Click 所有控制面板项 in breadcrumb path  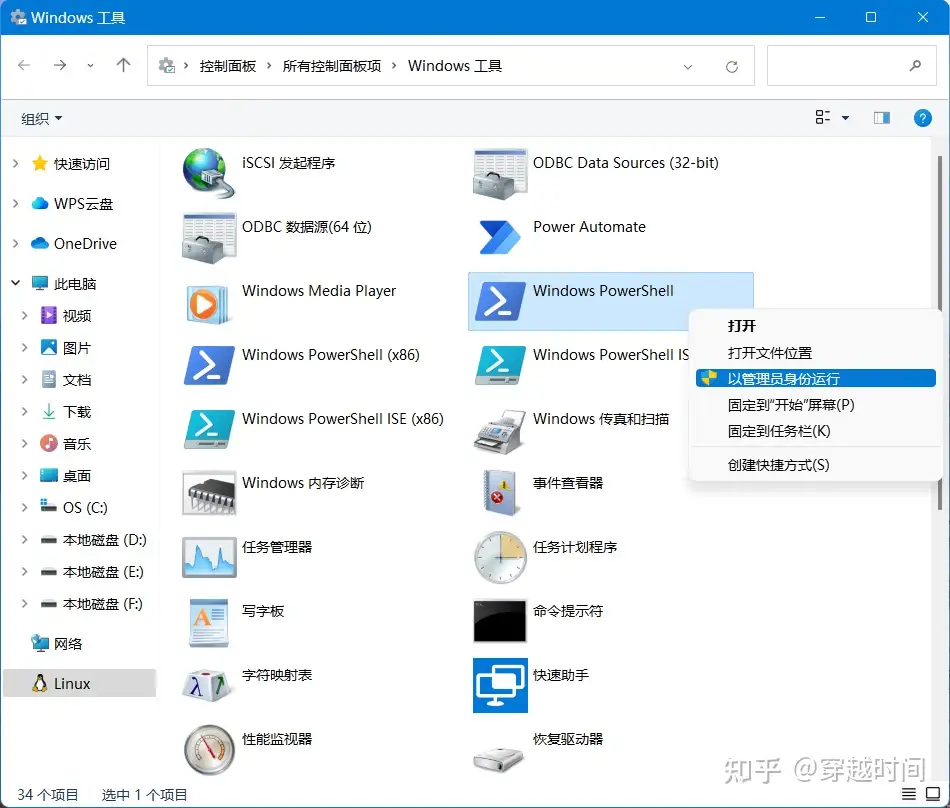[x=332, y=66]
